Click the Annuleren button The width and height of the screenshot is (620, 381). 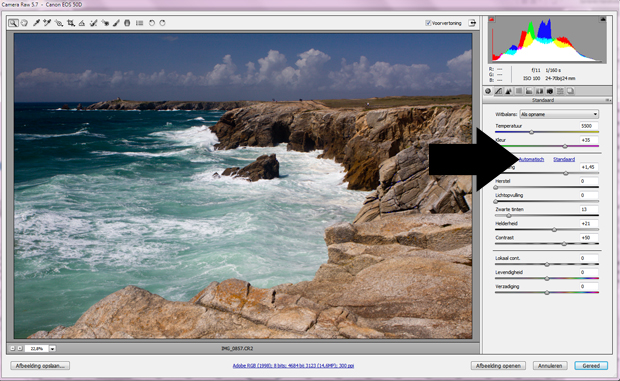pyautogui.click(x=550, y=366)
